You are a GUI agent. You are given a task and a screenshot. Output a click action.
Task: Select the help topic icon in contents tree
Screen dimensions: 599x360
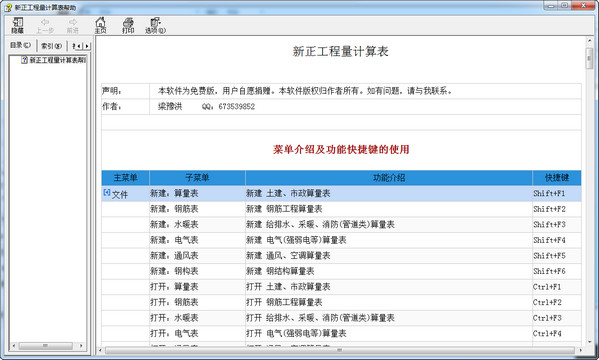pyautogui.click(x=24, y=60)
